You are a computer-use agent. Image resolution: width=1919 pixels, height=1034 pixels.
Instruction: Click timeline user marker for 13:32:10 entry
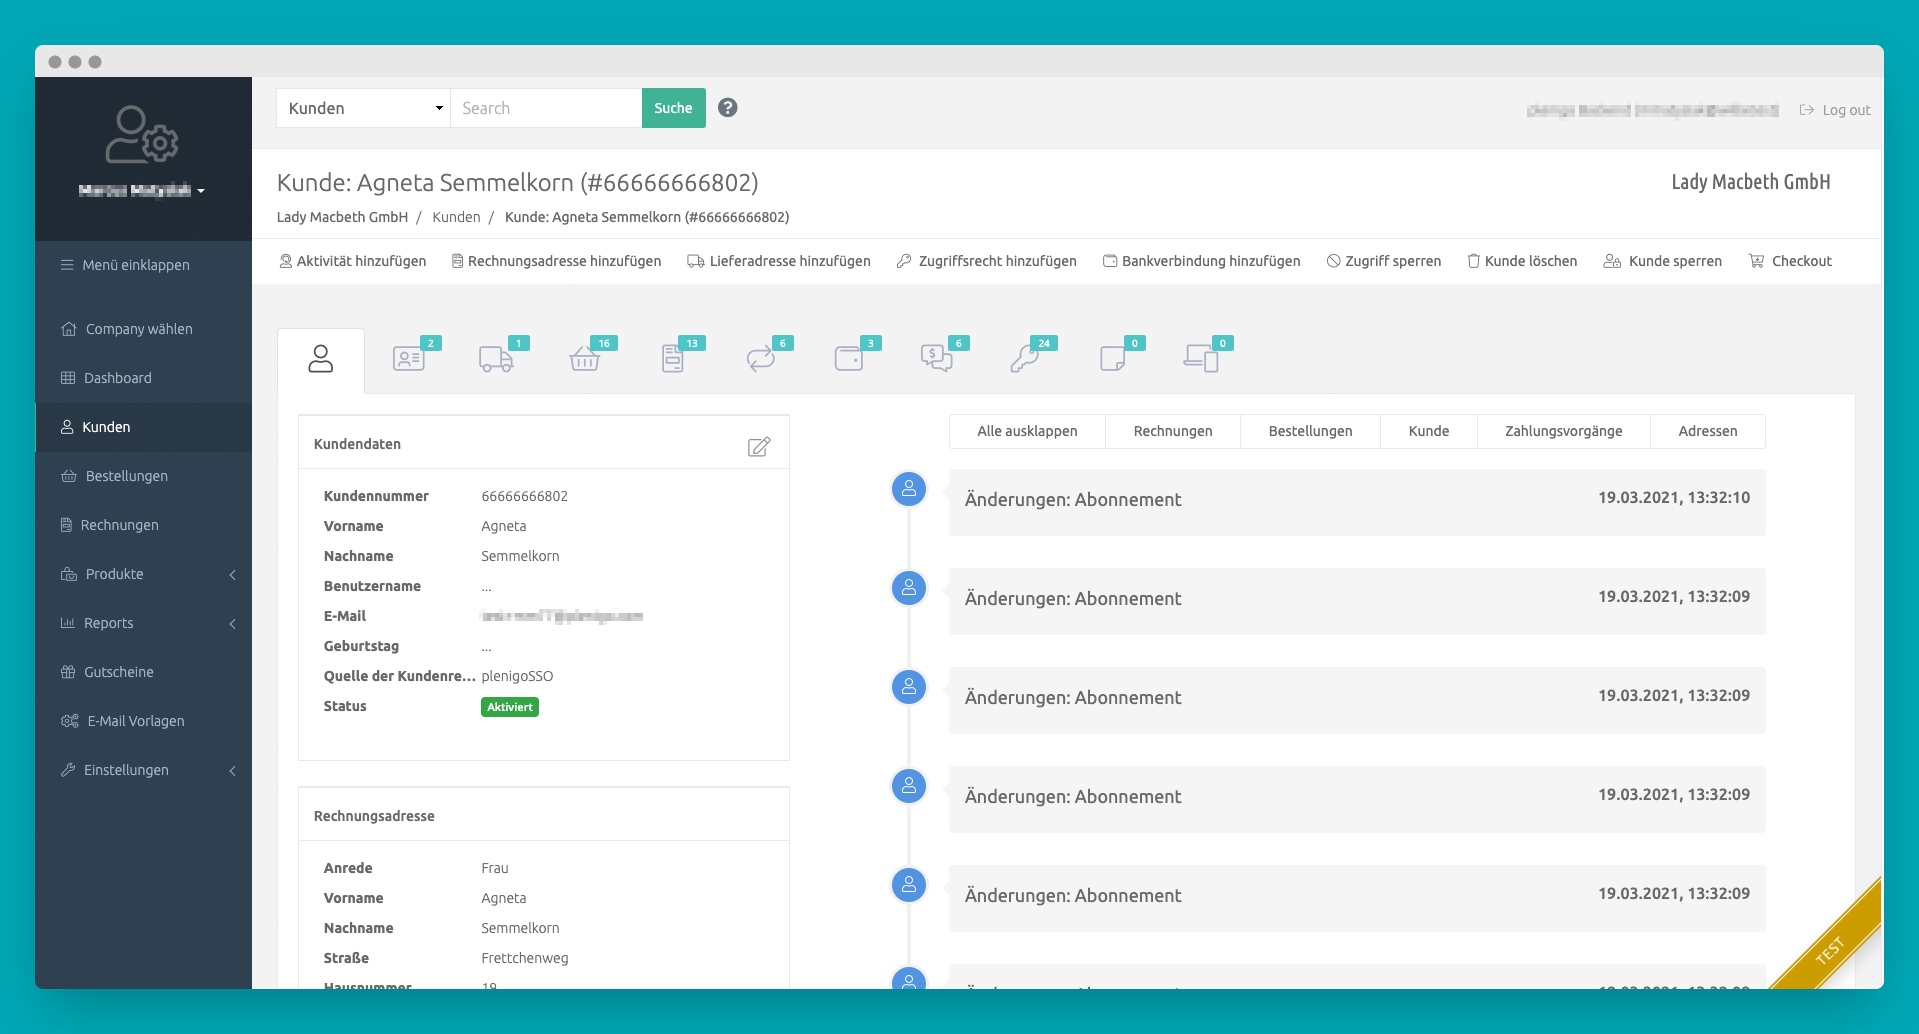coord(909,489)
